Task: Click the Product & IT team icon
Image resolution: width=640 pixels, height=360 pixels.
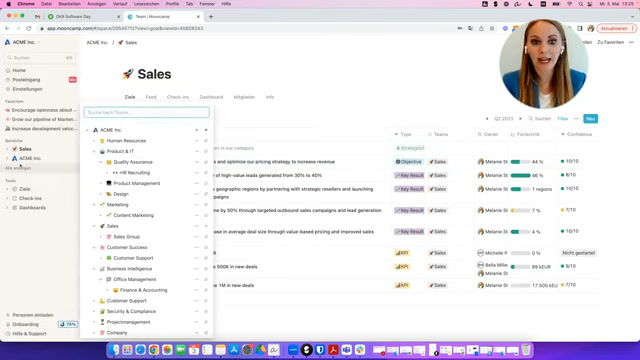Action: point(102,151)
